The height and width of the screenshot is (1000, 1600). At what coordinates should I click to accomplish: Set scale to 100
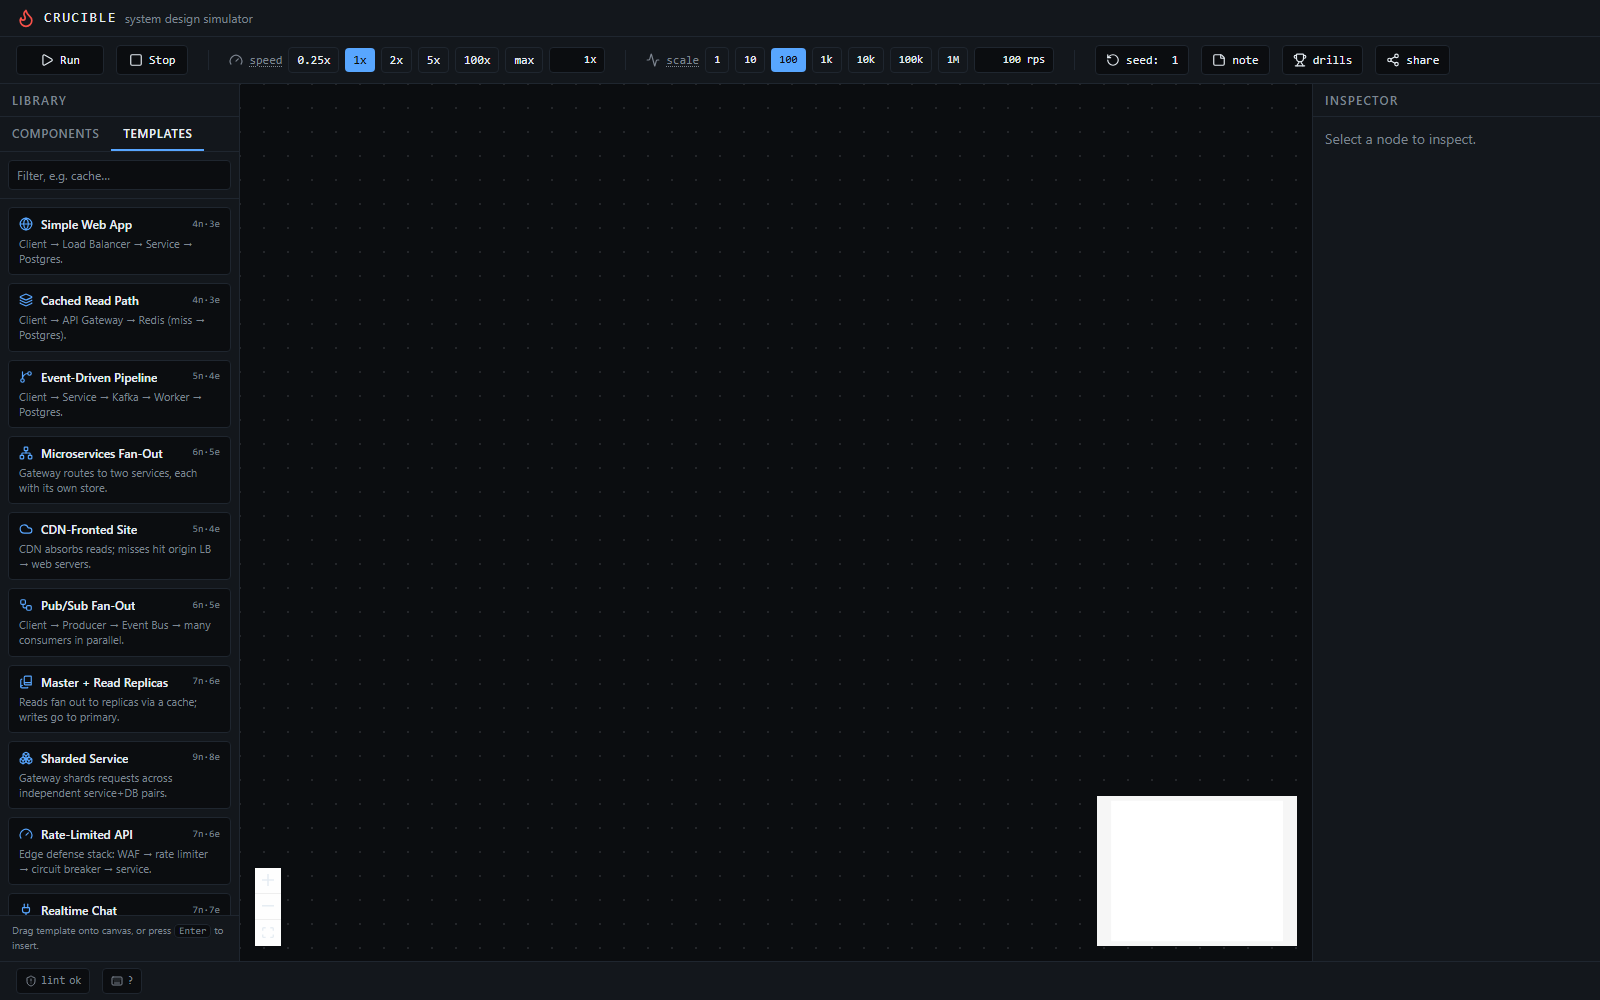[x=788, y=60]
